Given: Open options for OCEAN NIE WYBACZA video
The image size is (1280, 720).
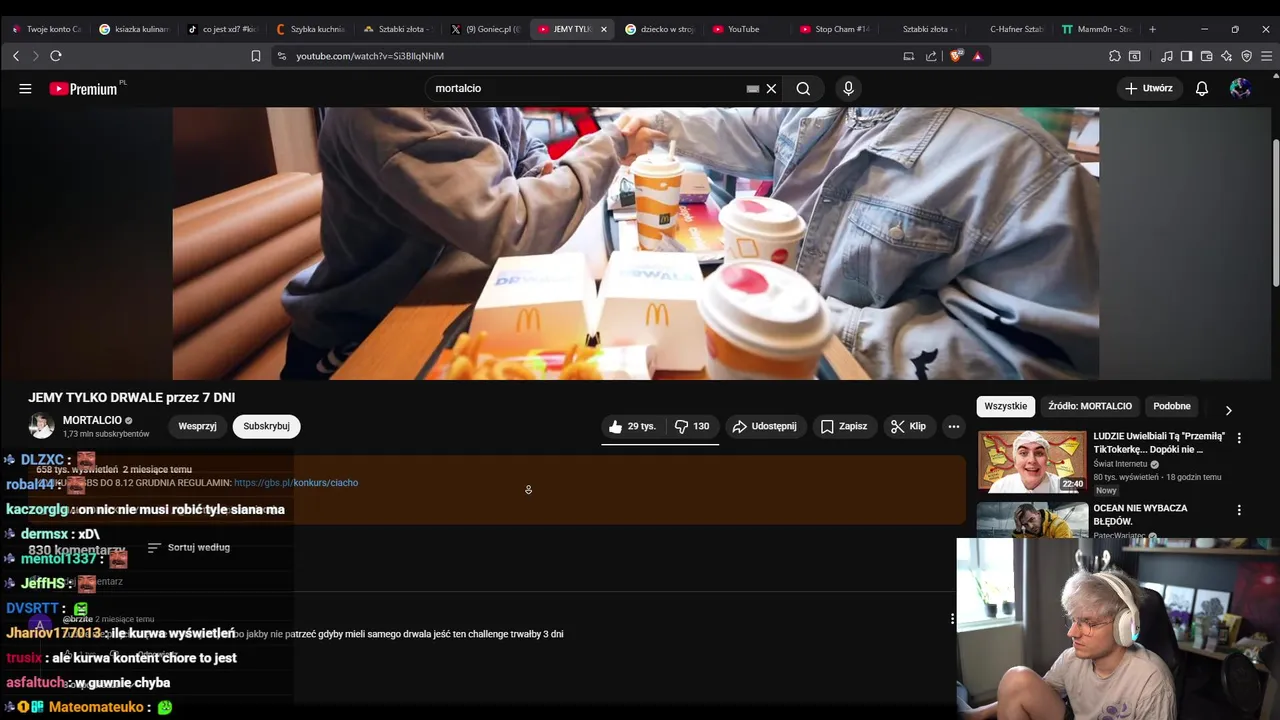Looking at the screenshot, I should [1239, 510].
